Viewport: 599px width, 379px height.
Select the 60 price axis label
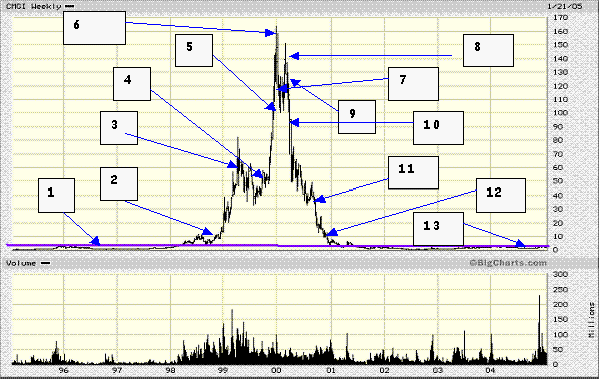[x=558, y=167]
